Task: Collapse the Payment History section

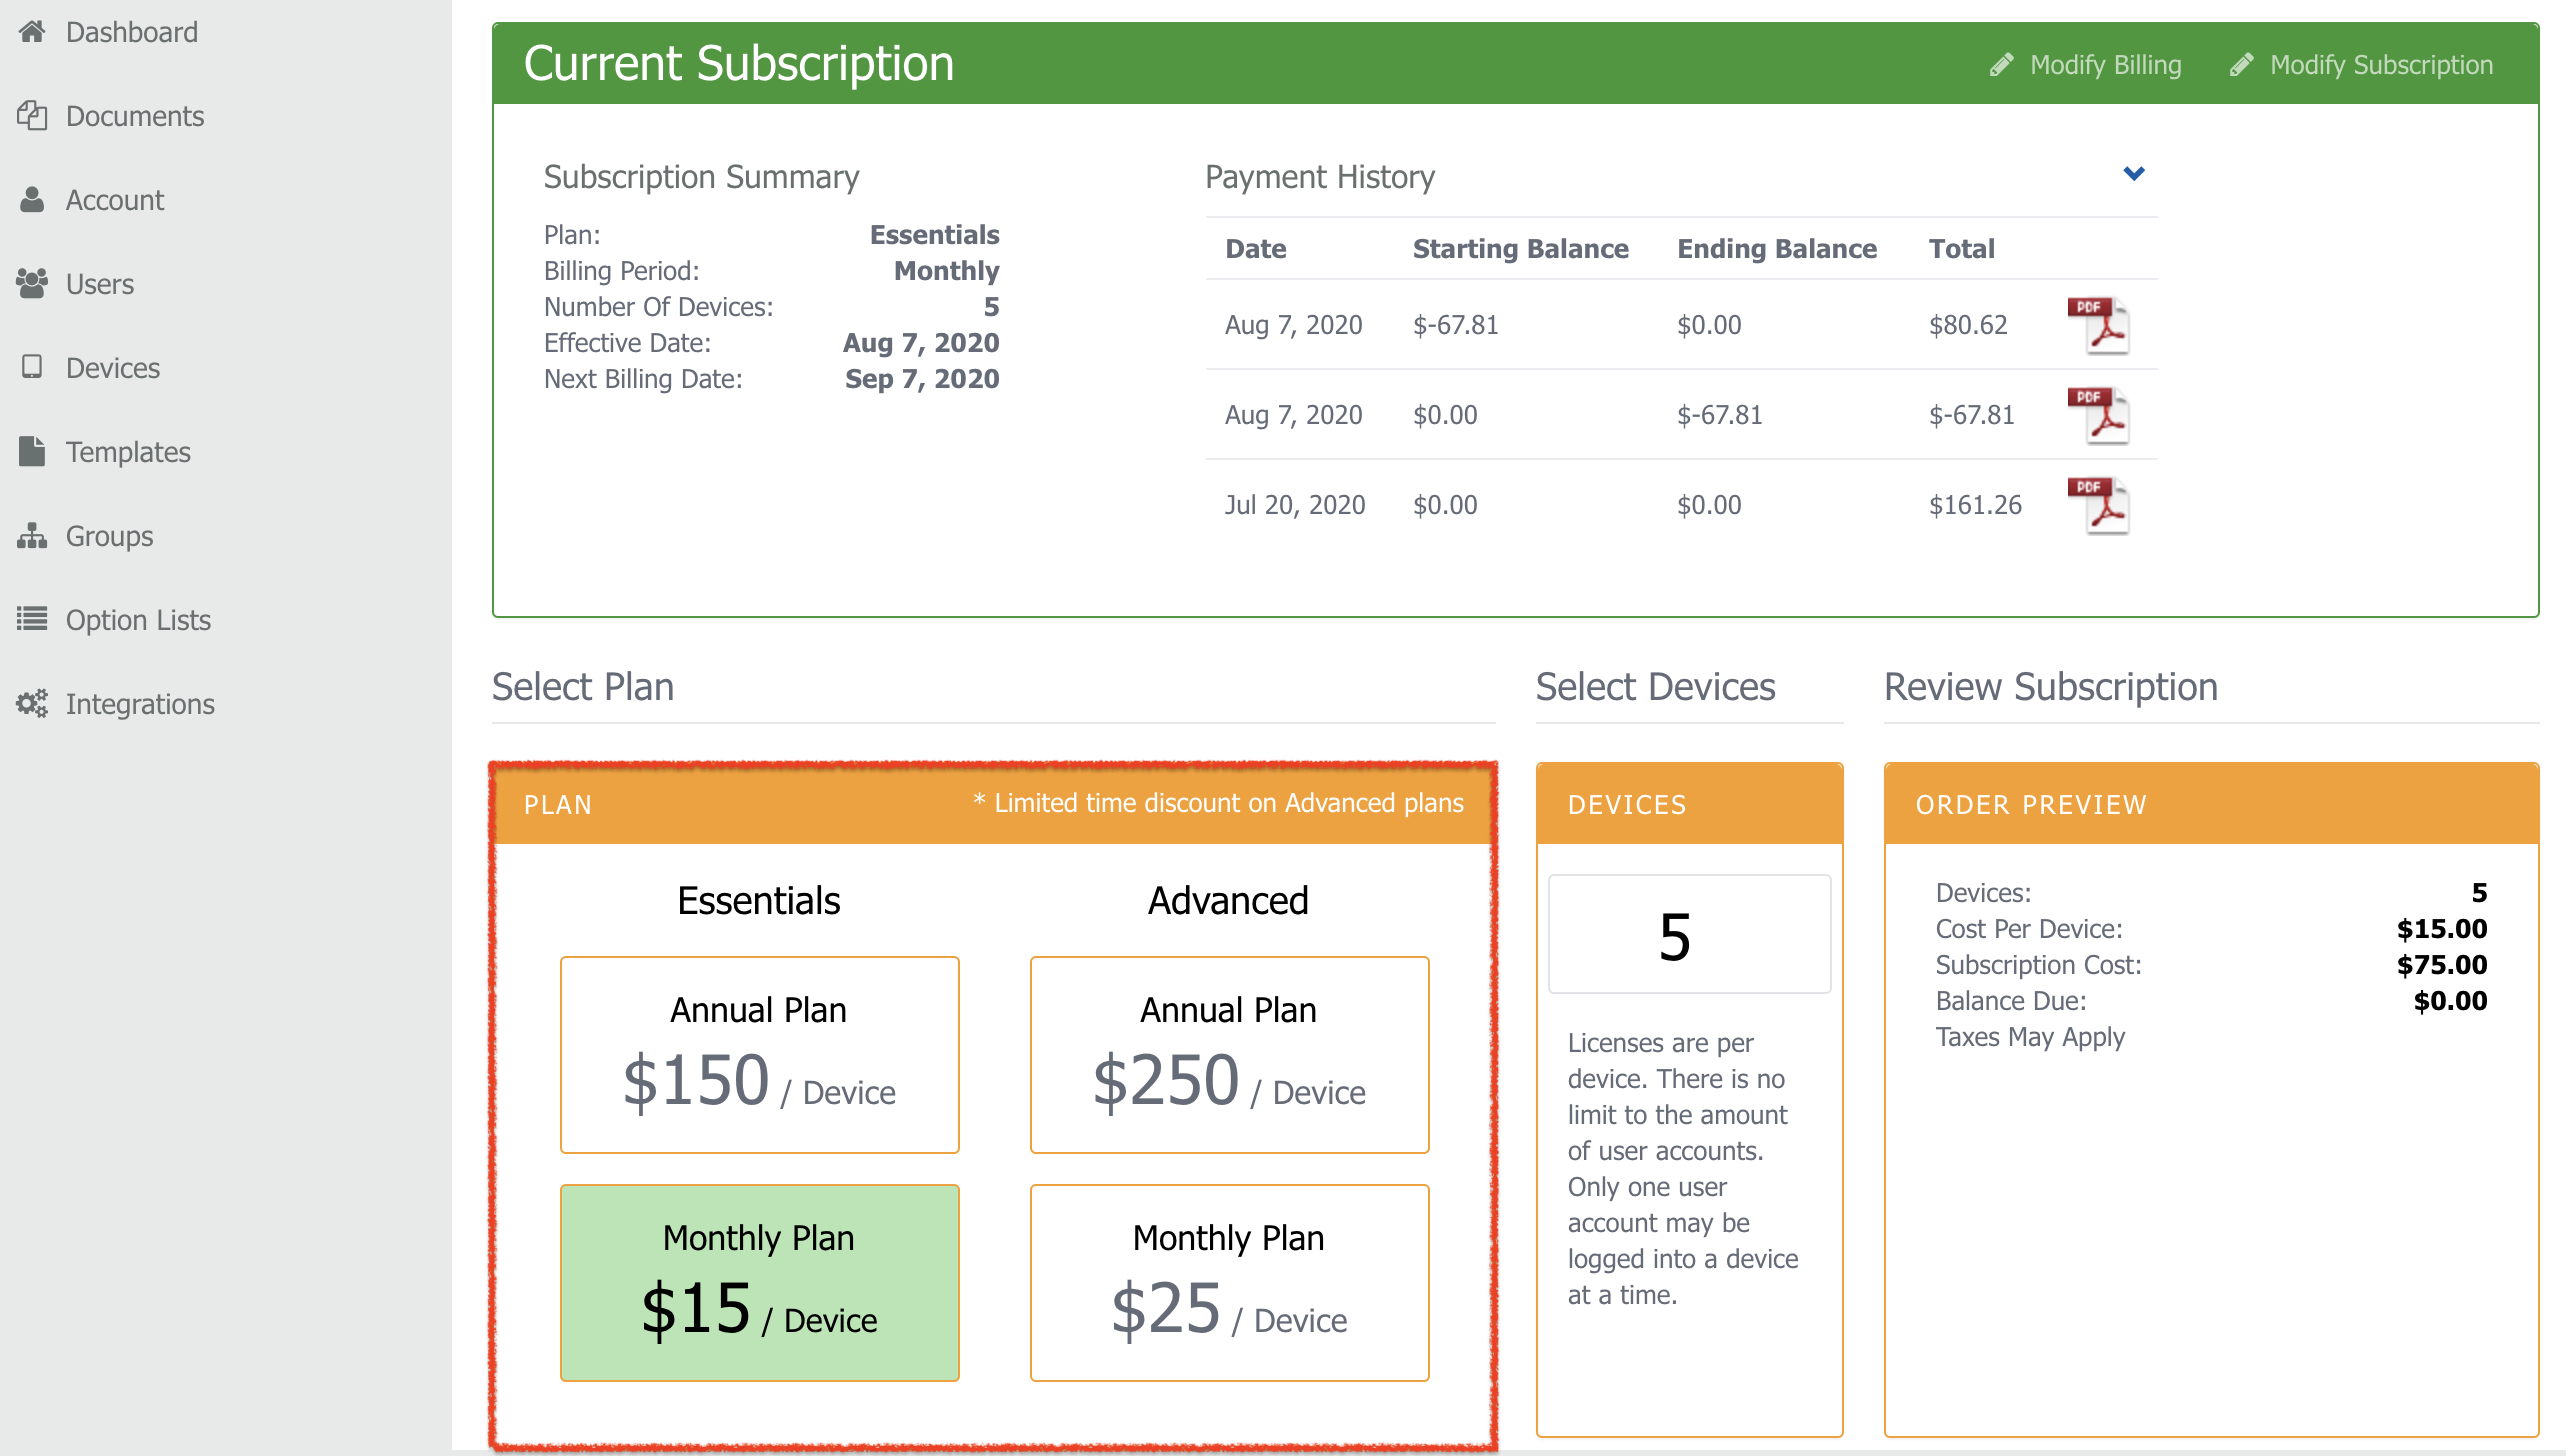Action: pos(2135,173)
